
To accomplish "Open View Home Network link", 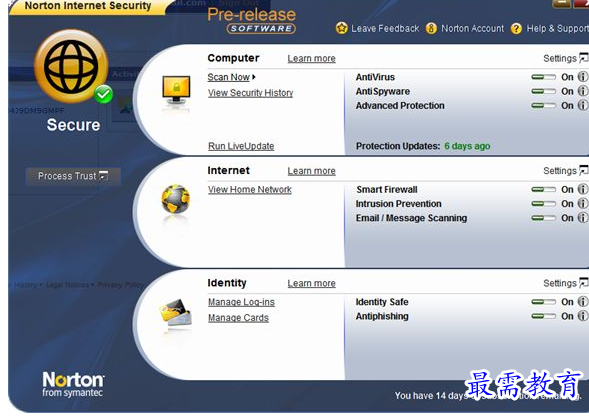I will pyautogui.click(x=250, y=190).
